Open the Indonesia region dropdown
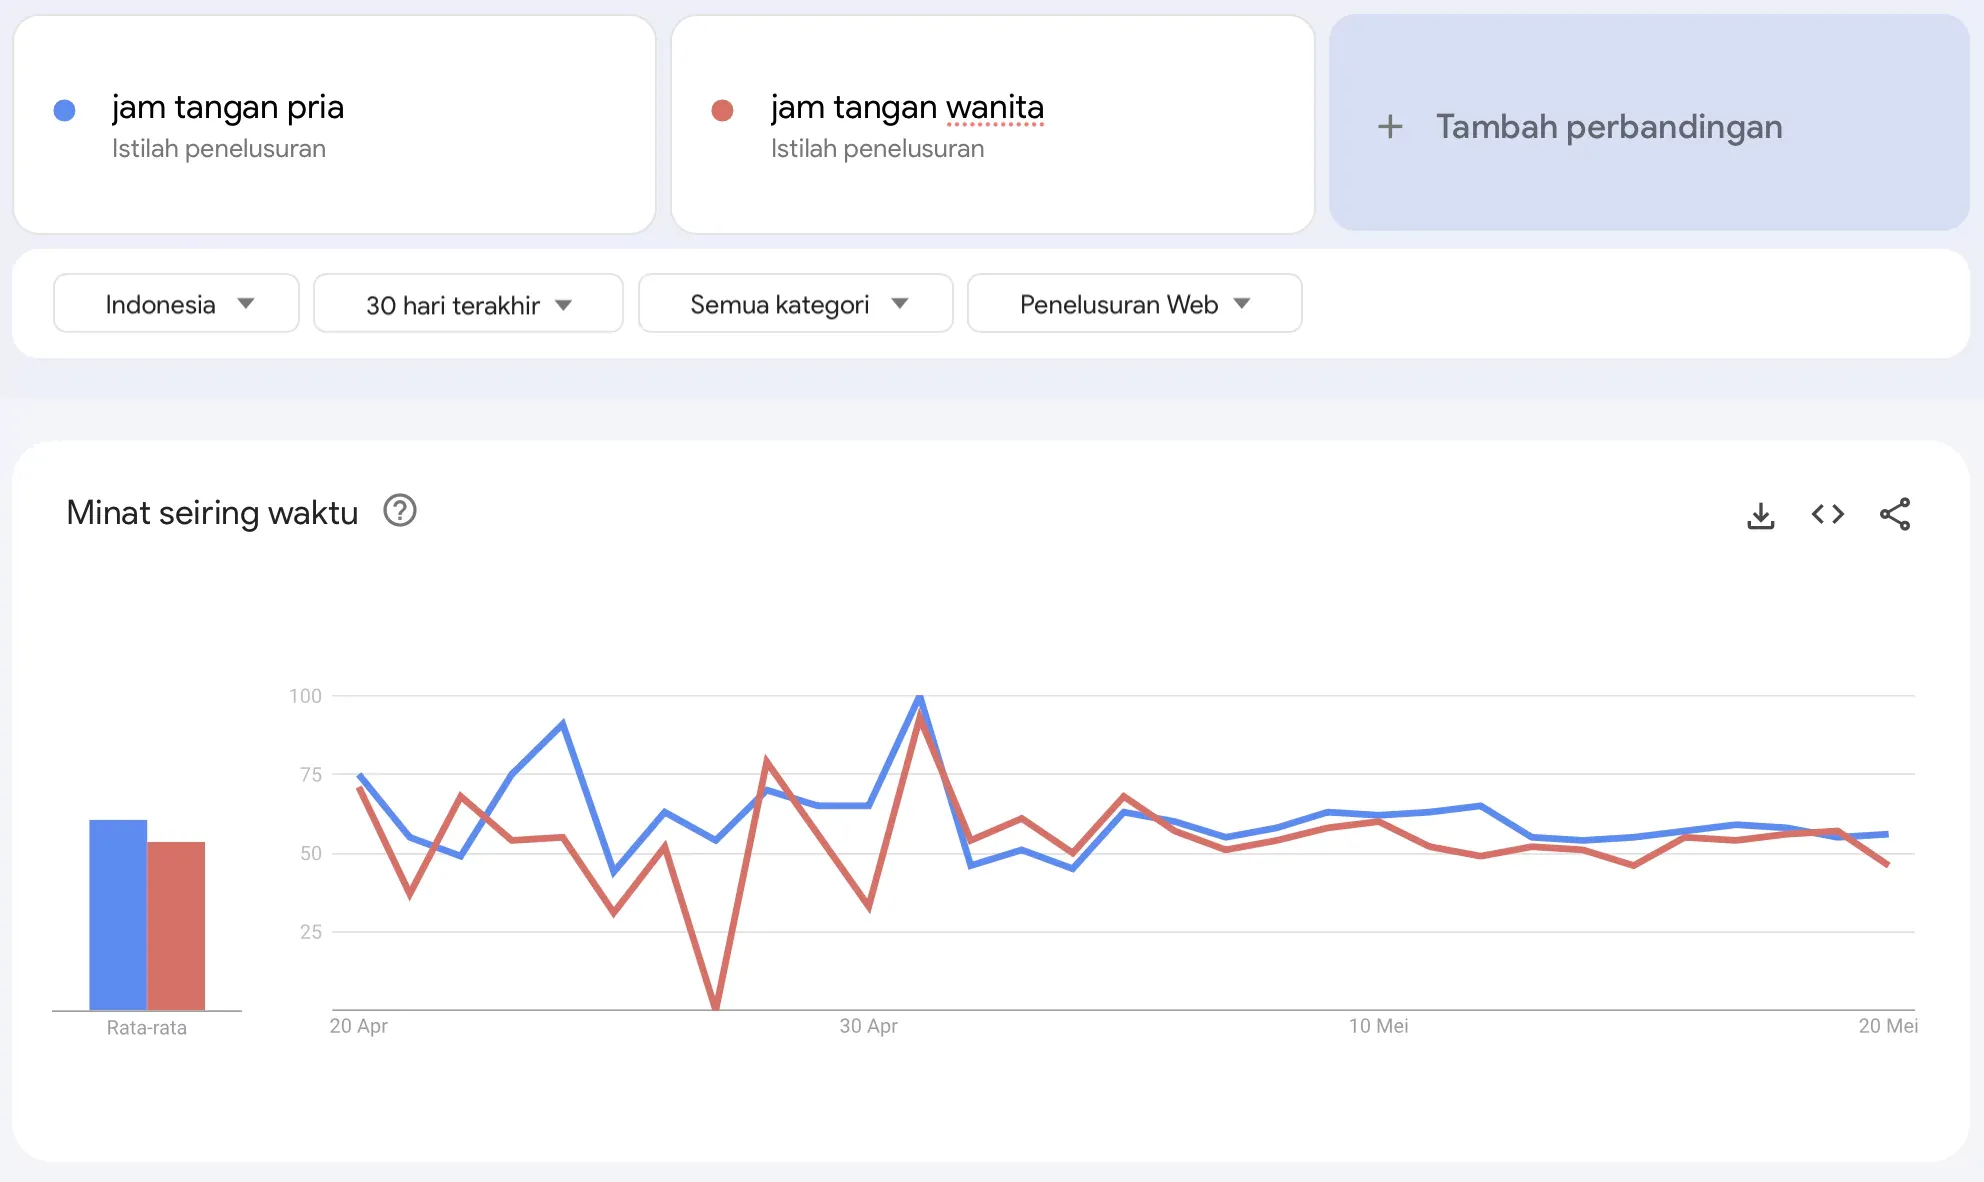Screen dimensions: 1984x1182 point(176,303)
